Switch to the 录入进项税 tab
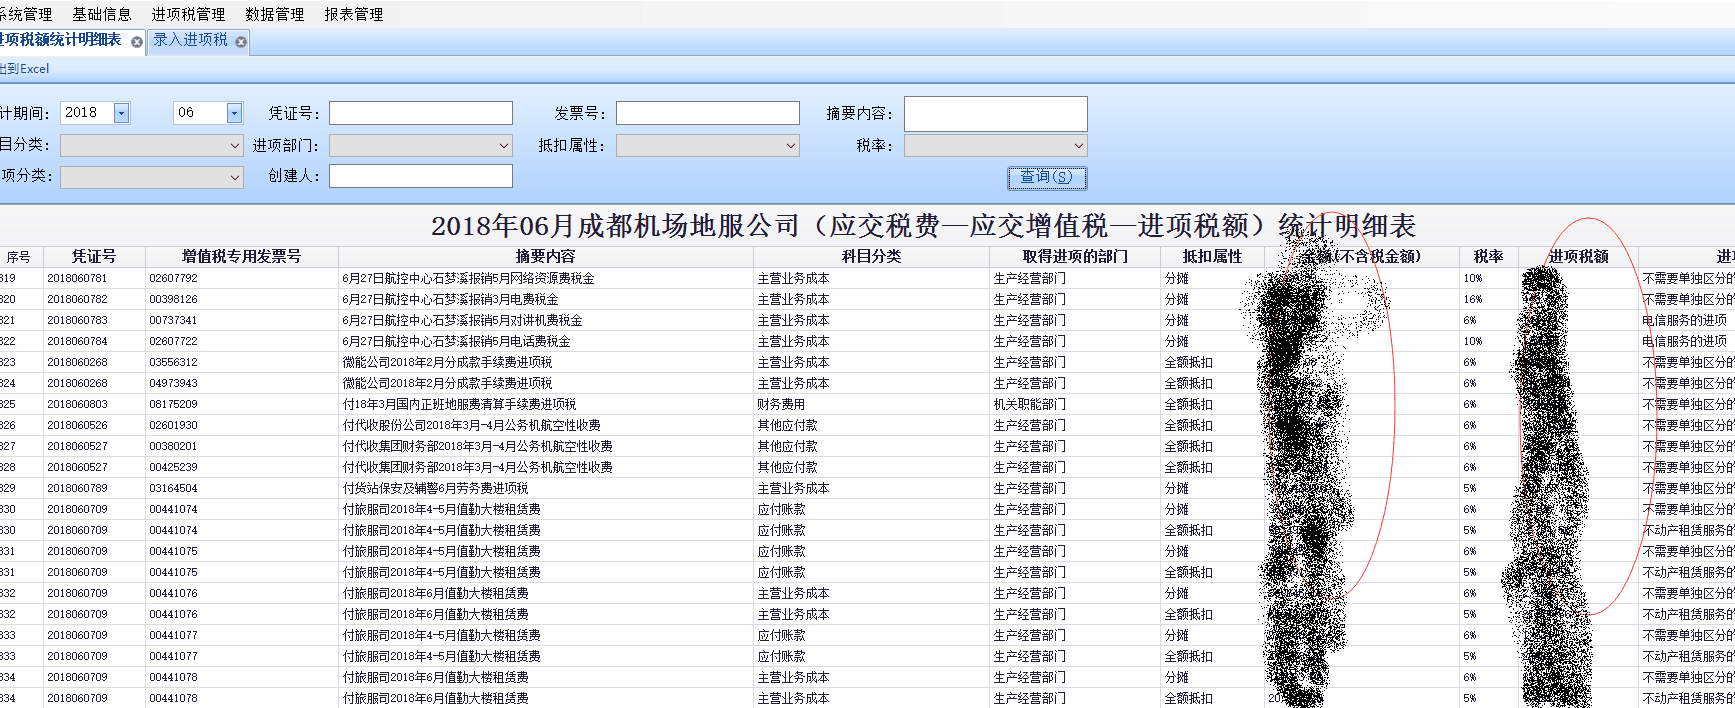The width and height of the screenshot is (1735, 708). point(190,40)
